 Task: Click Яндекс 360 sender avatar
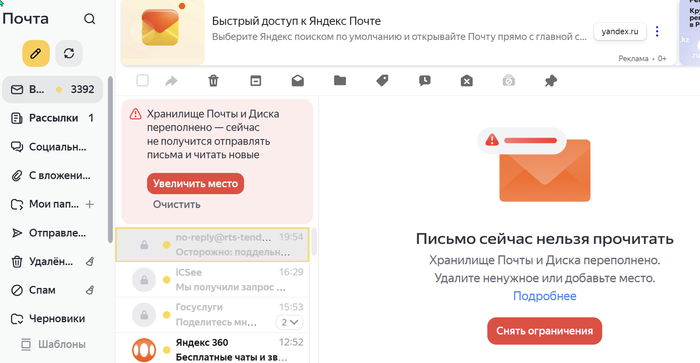pos(144,350)
